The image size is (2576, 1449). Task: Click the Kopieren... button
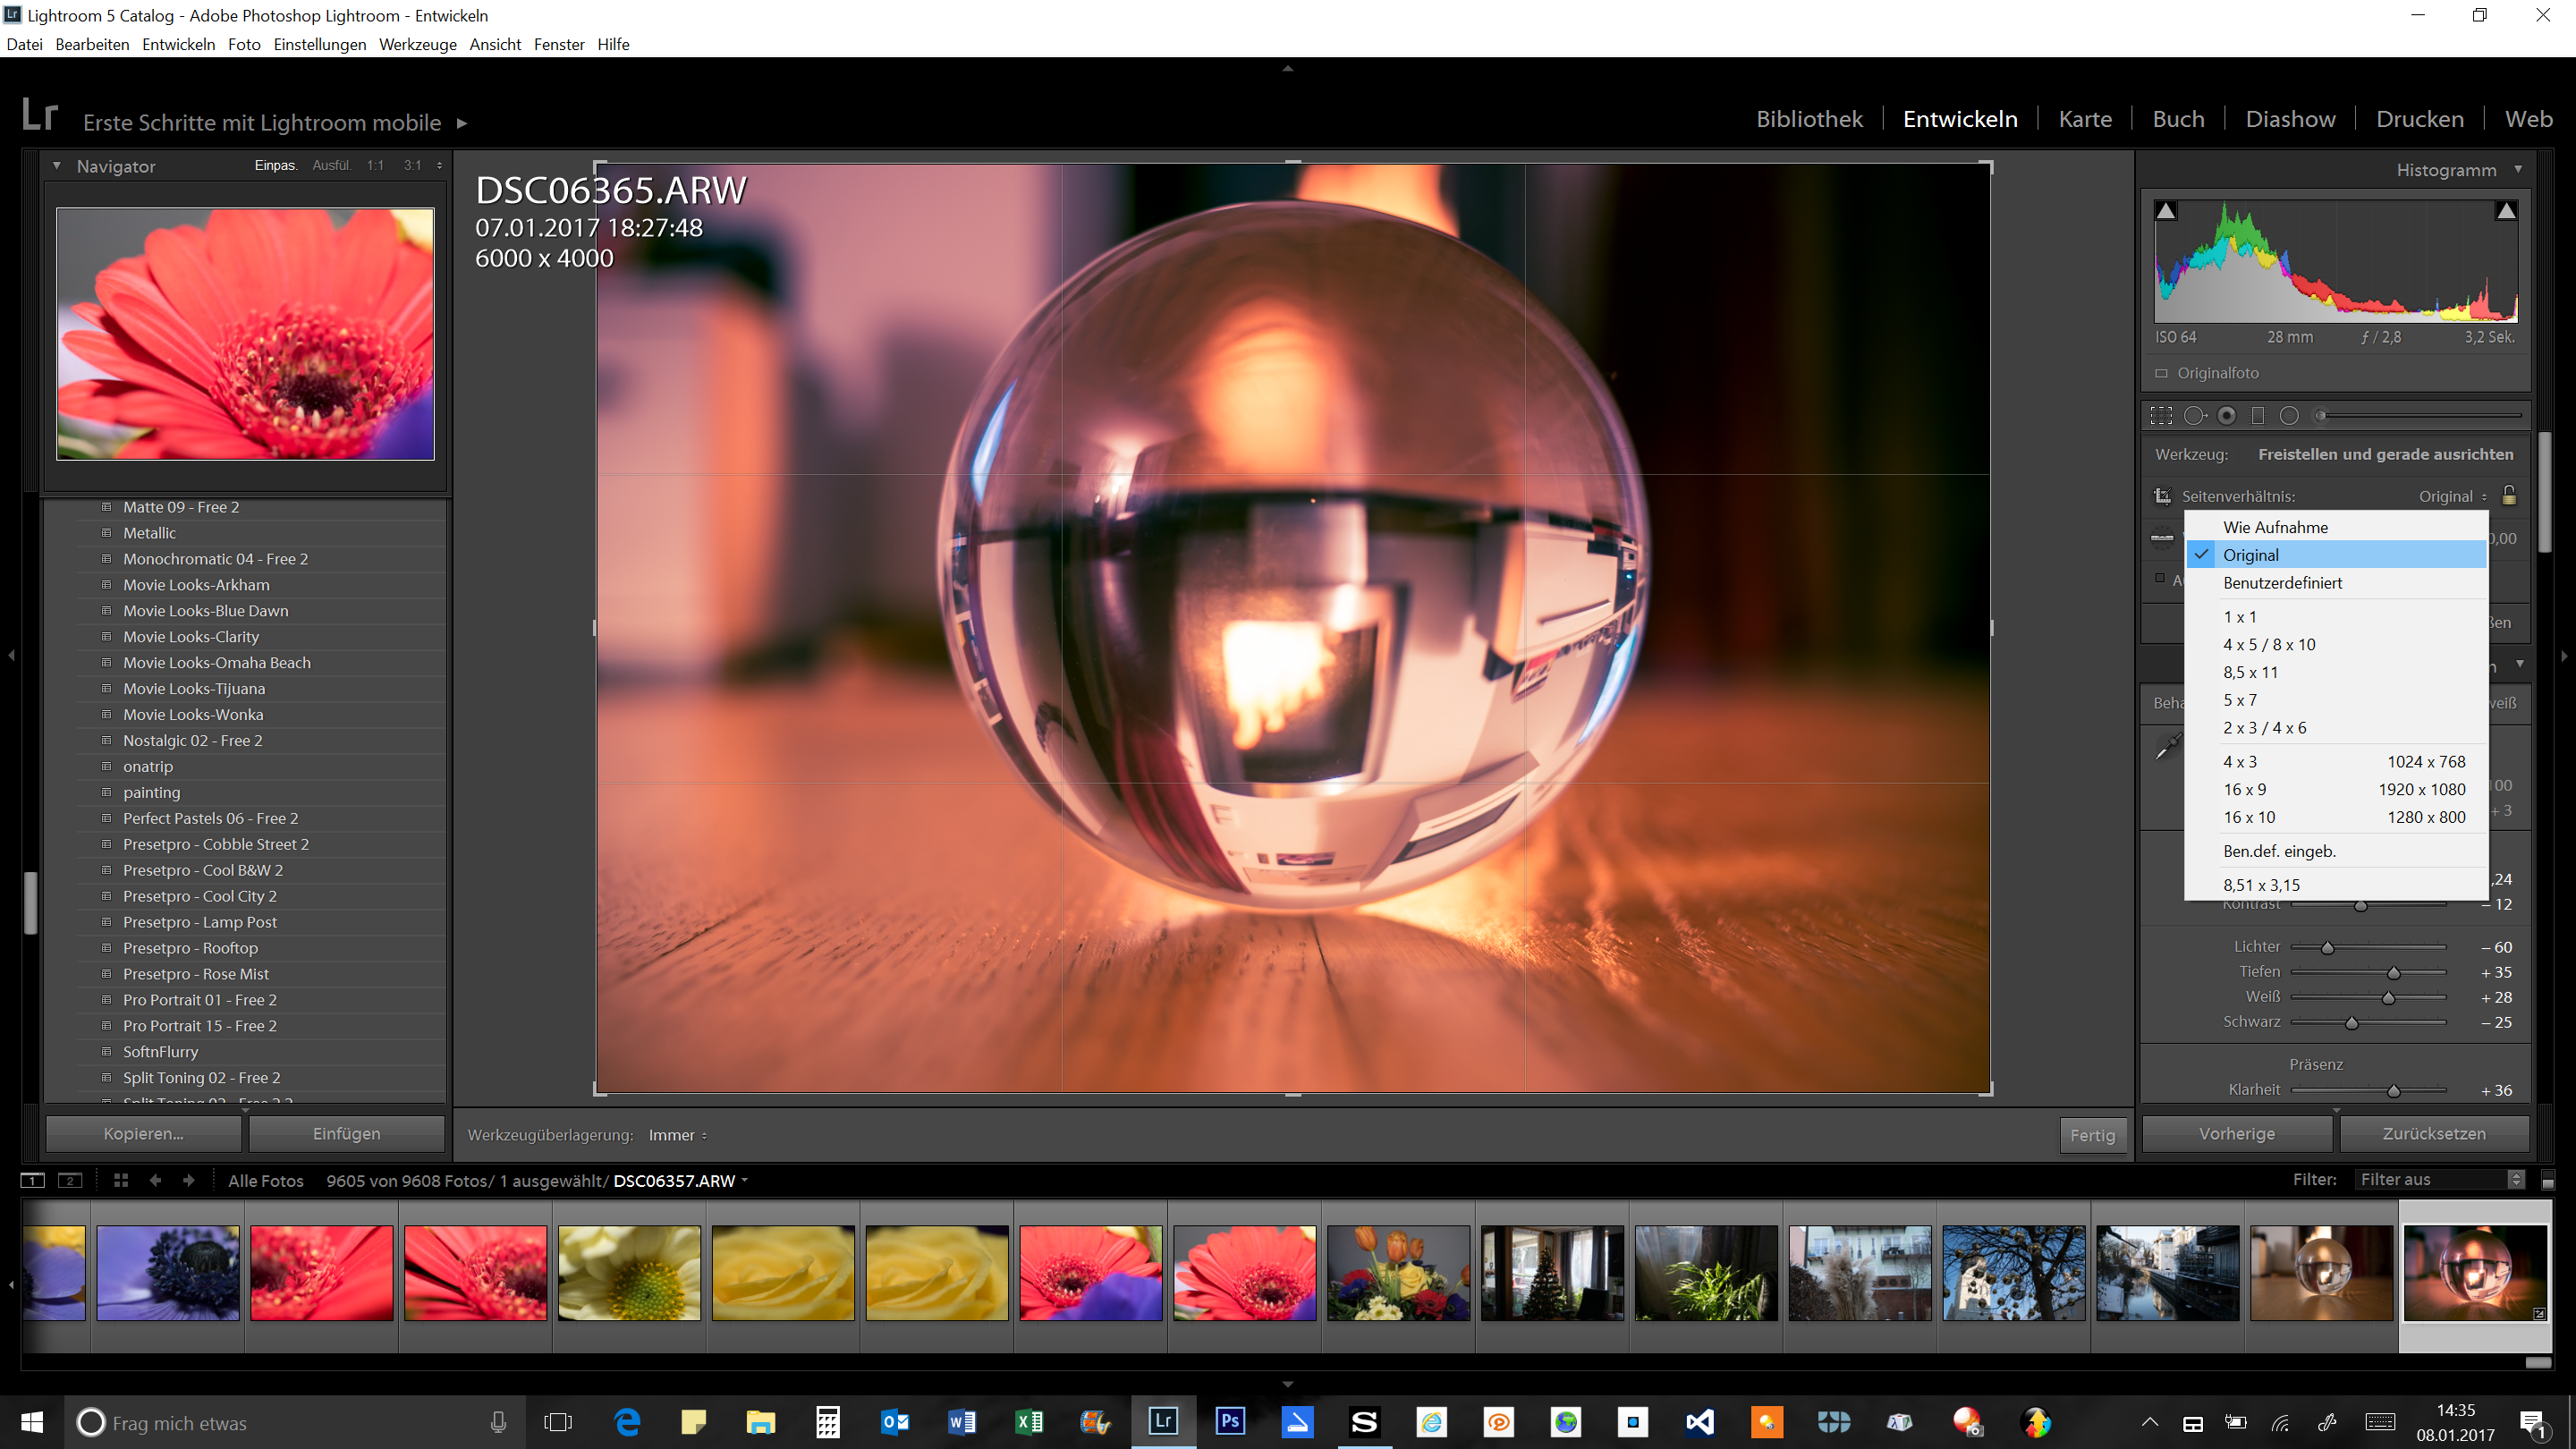(x=144, y=1133)
